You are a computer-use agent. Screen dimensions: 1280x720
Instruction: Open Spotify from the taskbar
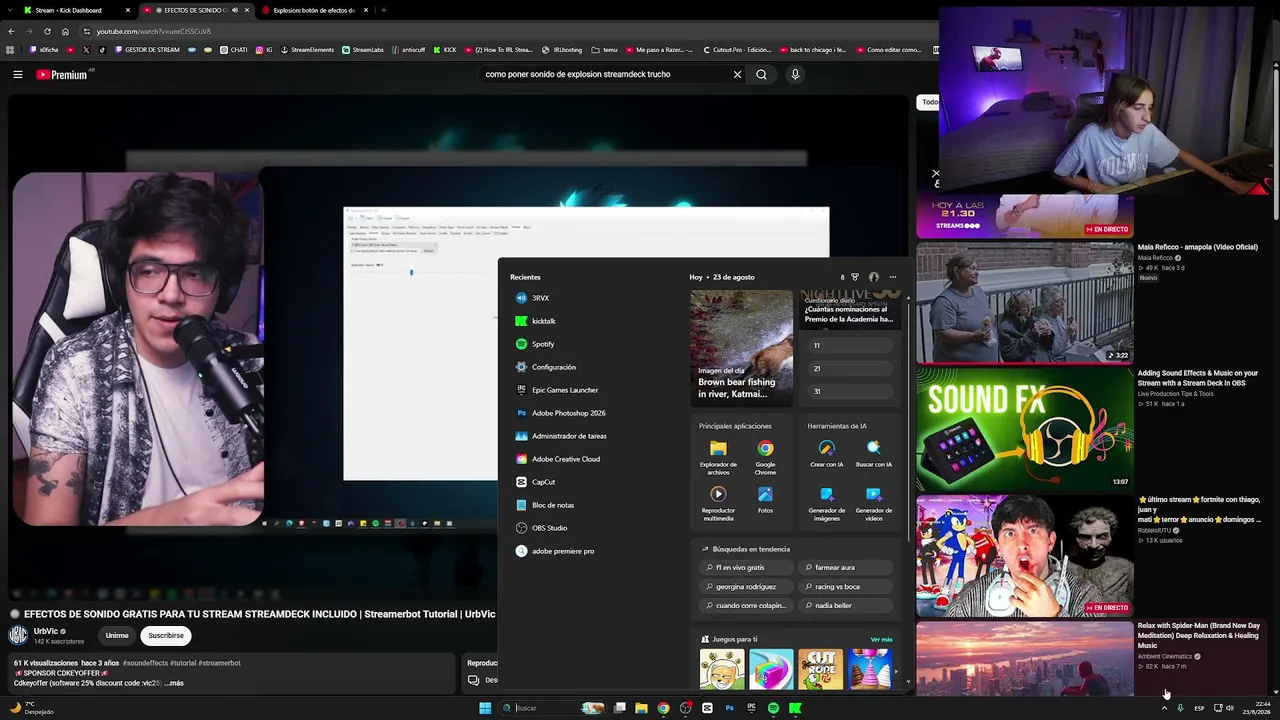click(773, 708)
